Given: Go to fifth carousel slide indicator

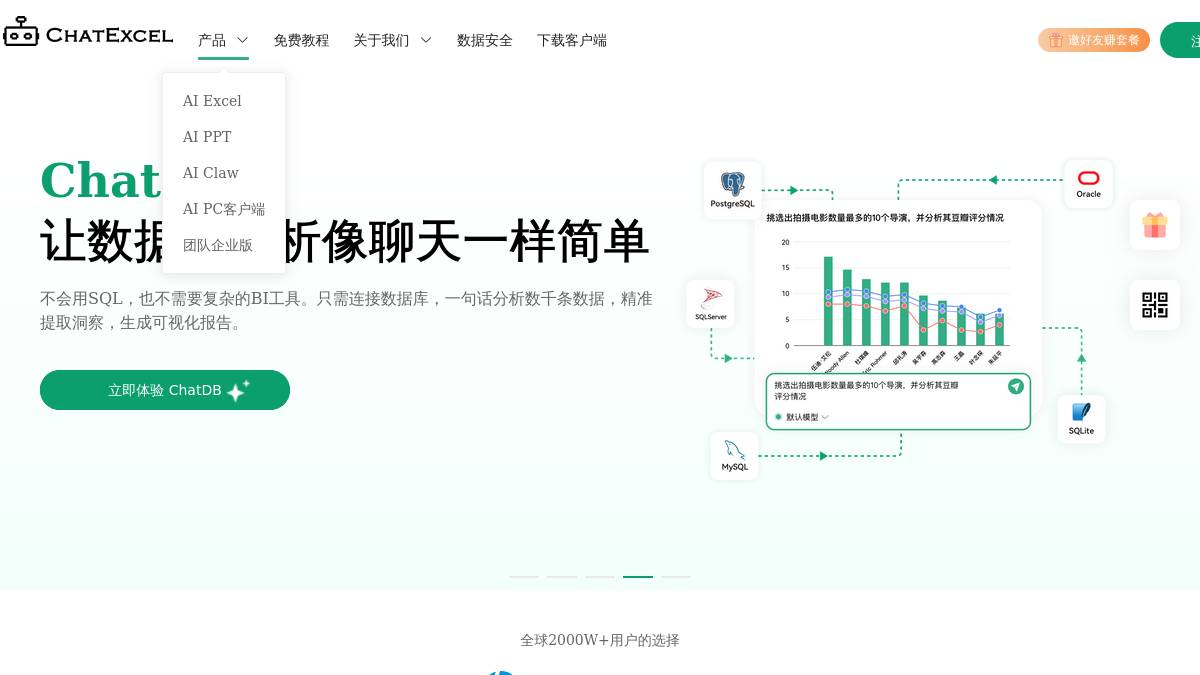Looking at the screenshot, I should pos(676,577).
